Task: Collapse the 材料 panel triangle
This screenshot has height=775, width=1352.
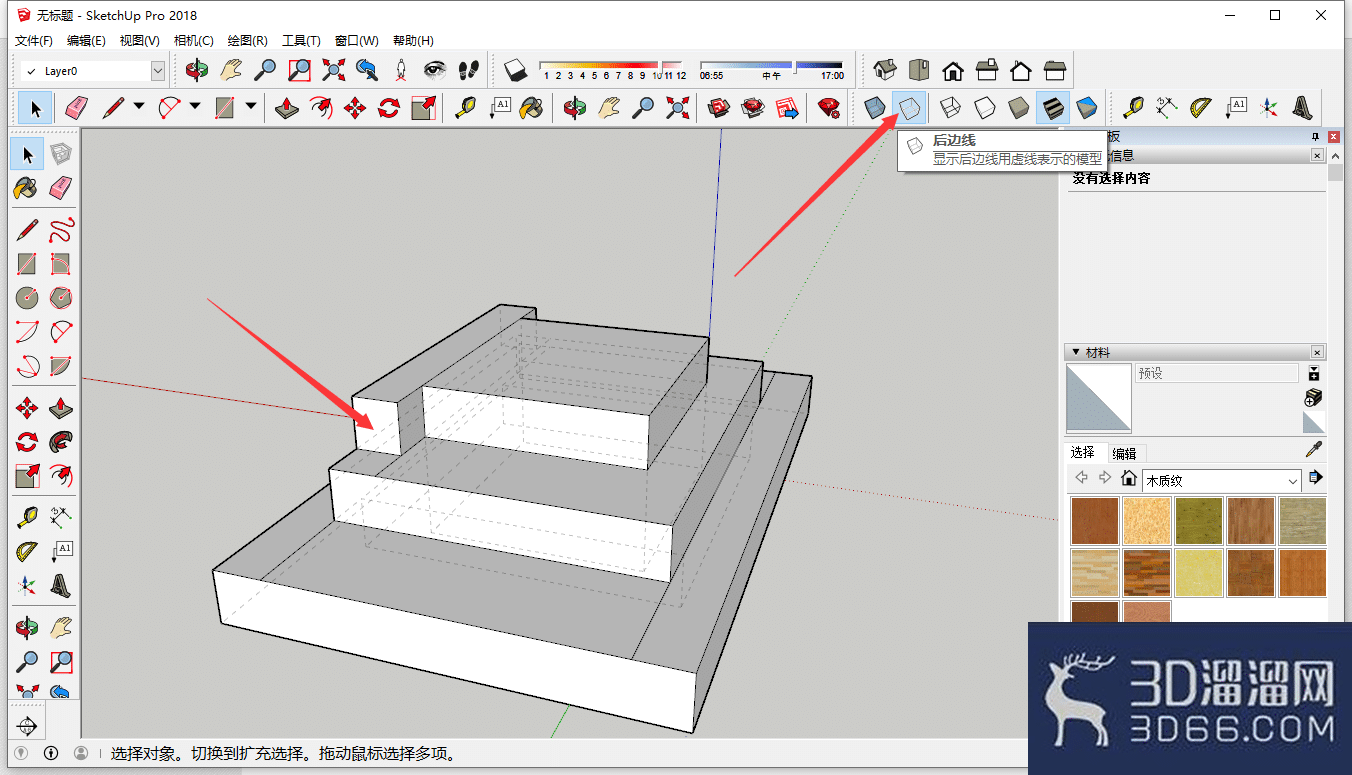Action: pos(1075,352)
